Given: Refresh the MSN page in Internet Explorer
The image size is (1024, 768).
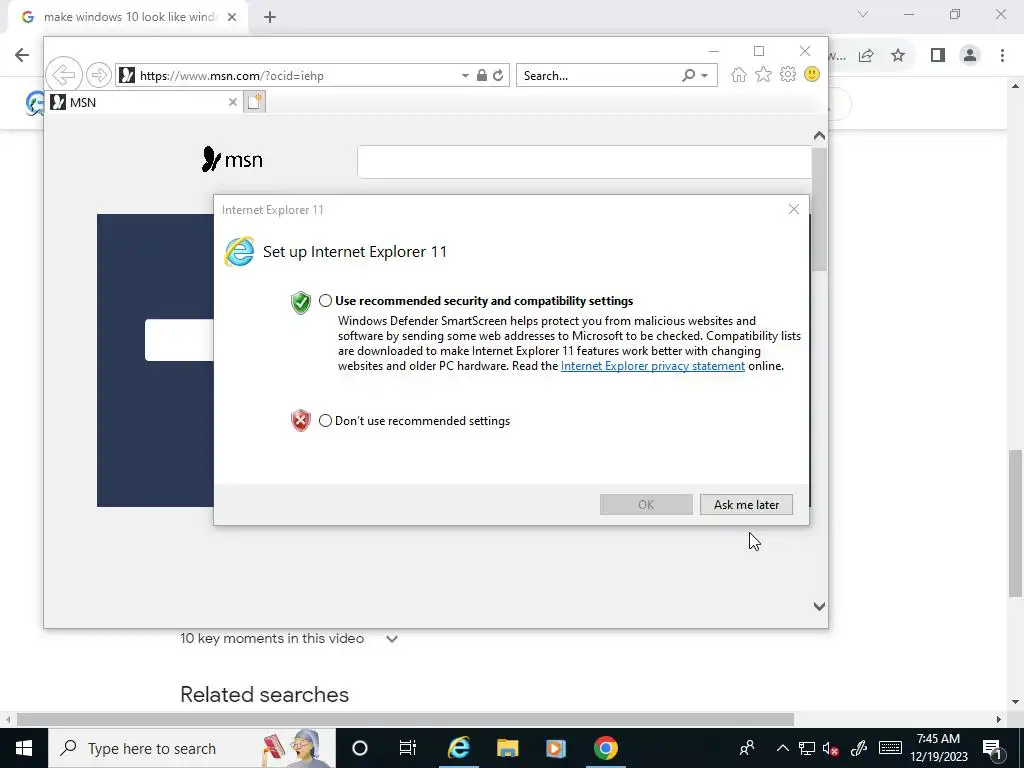Looking at the screenshot, I should [498, 76].
